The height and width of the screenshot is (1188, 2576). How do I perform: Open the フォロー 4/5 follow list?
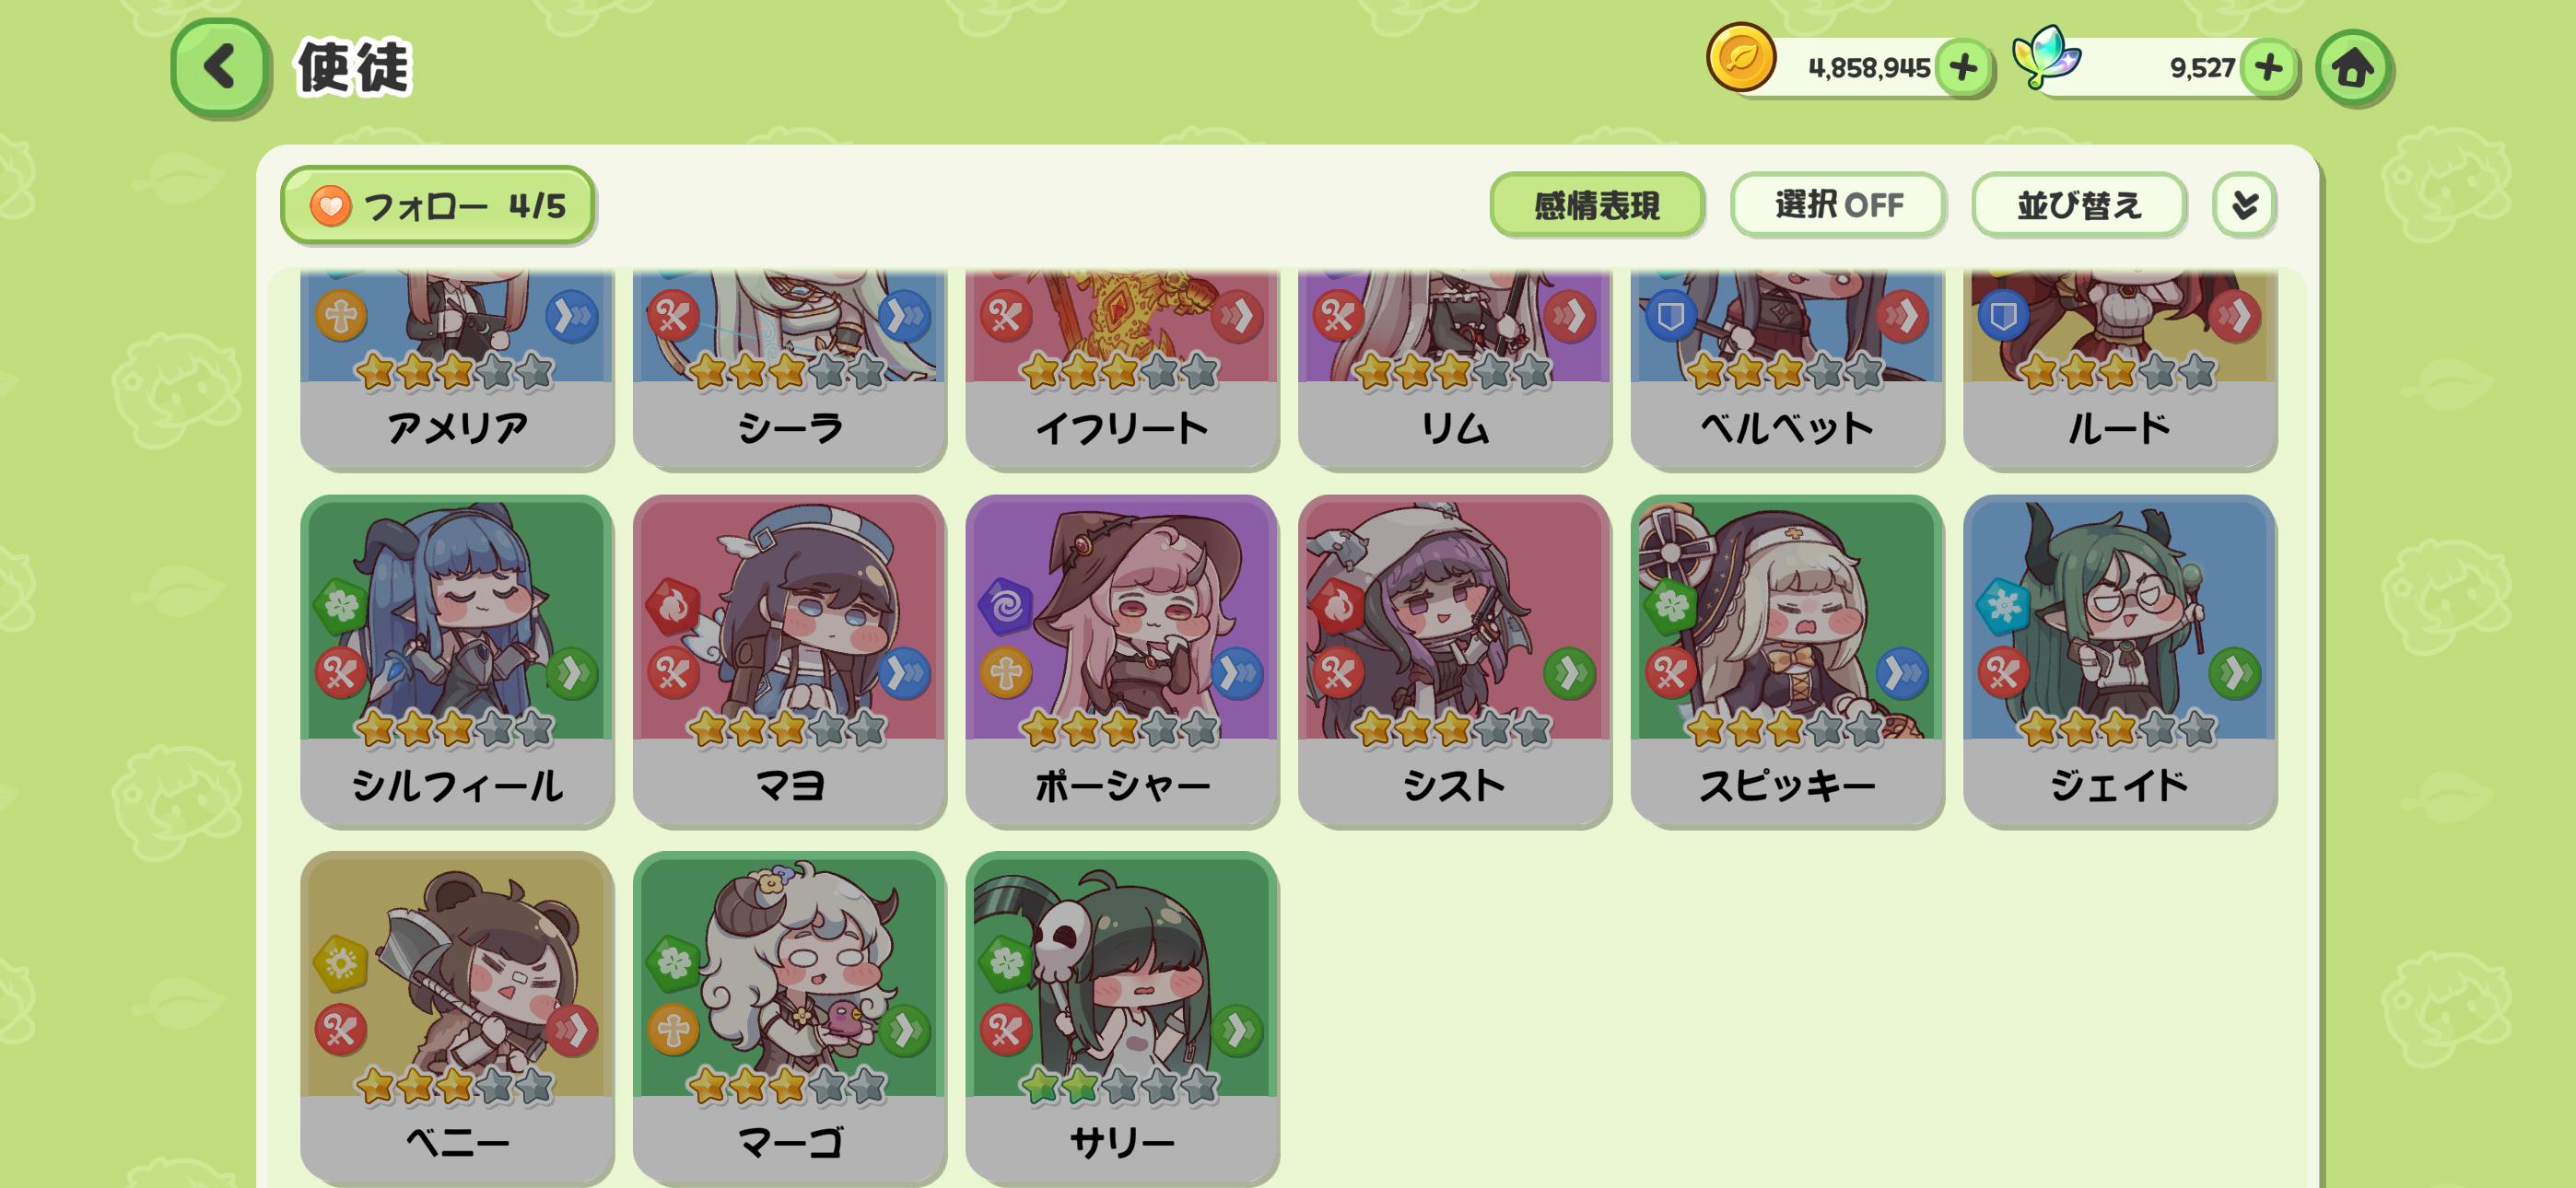point(438,205)
